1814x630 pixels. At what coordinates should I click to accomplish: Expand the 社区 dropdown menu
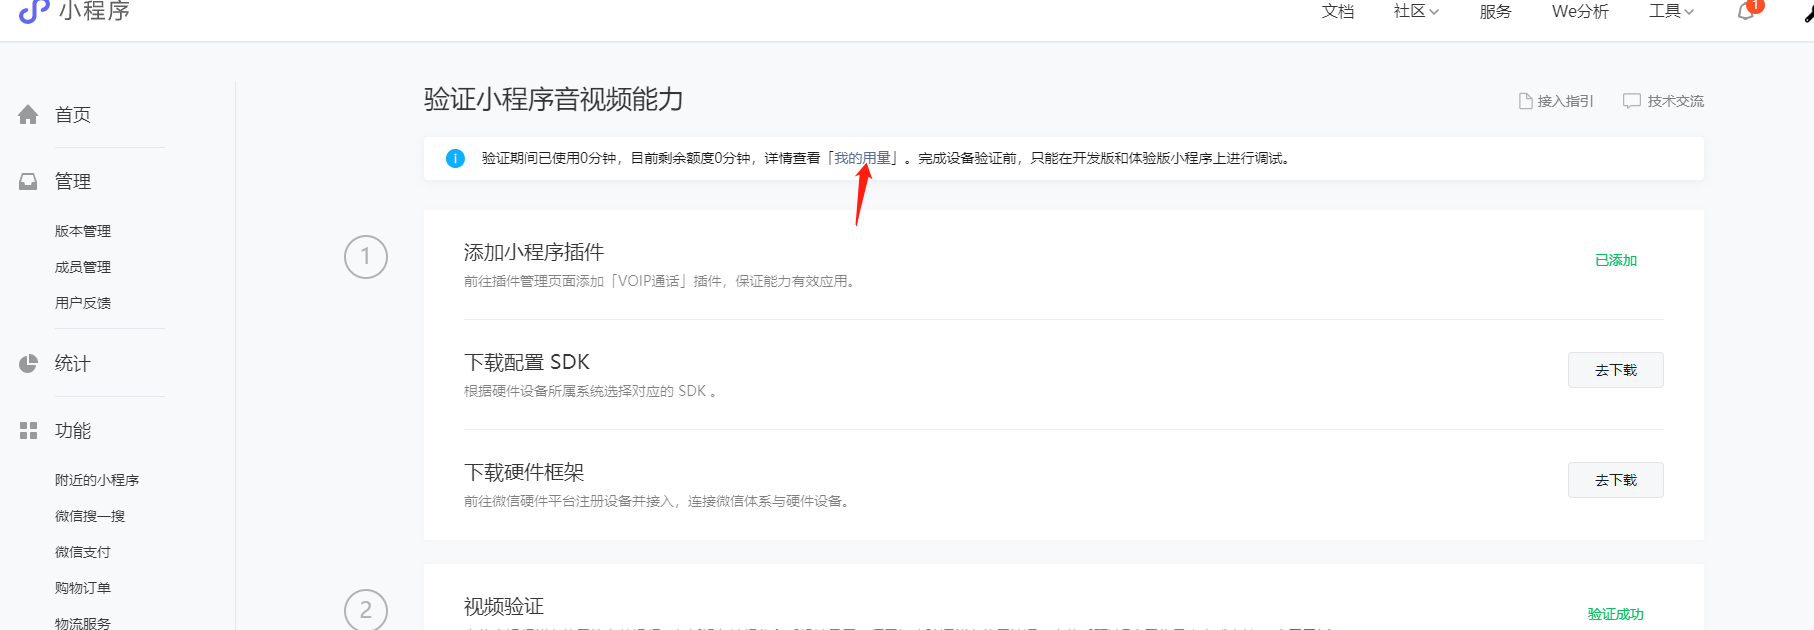[1416, 11]
